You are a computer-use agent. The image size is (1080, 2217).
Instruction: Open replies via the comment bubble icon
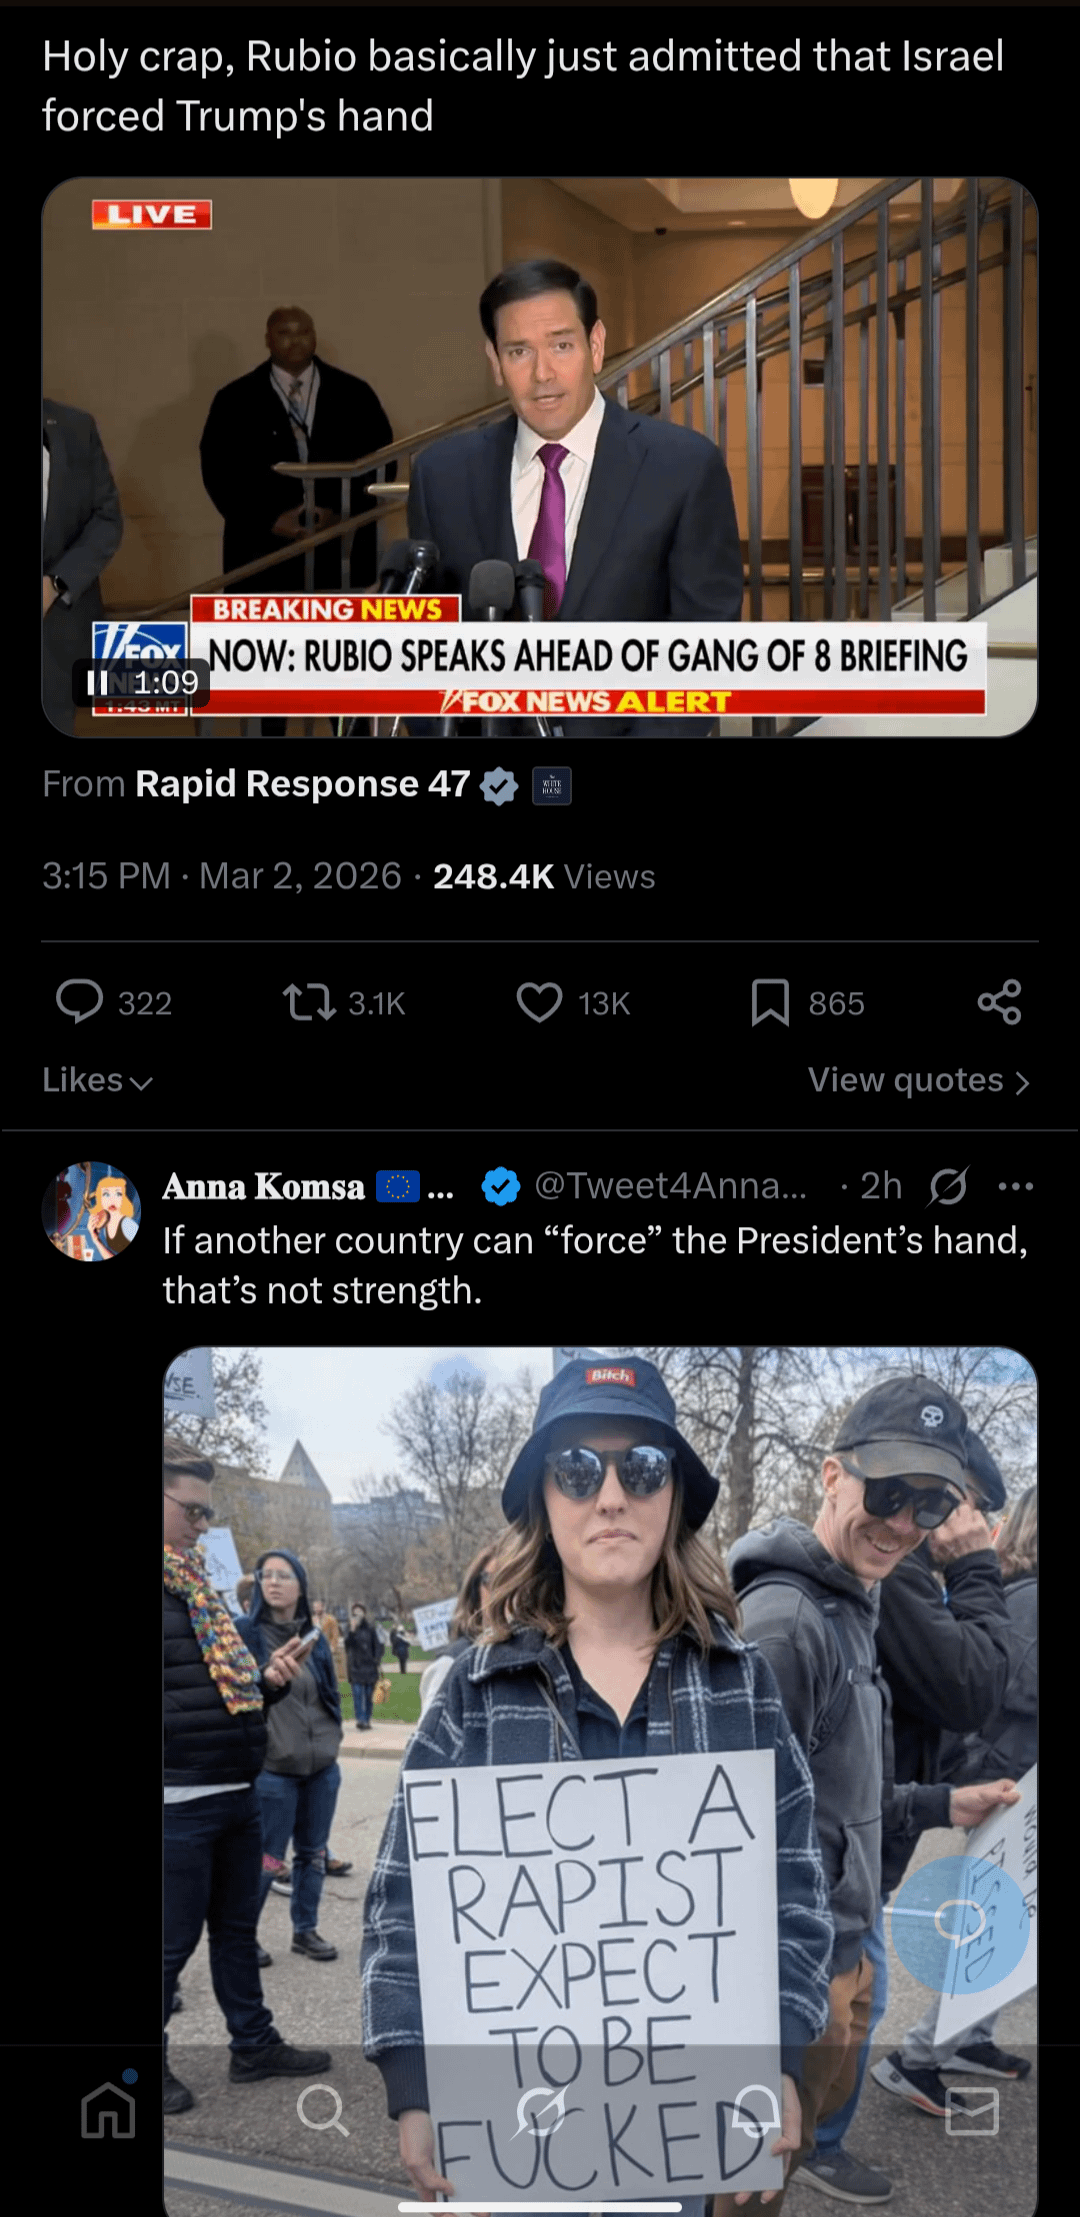80,1002
